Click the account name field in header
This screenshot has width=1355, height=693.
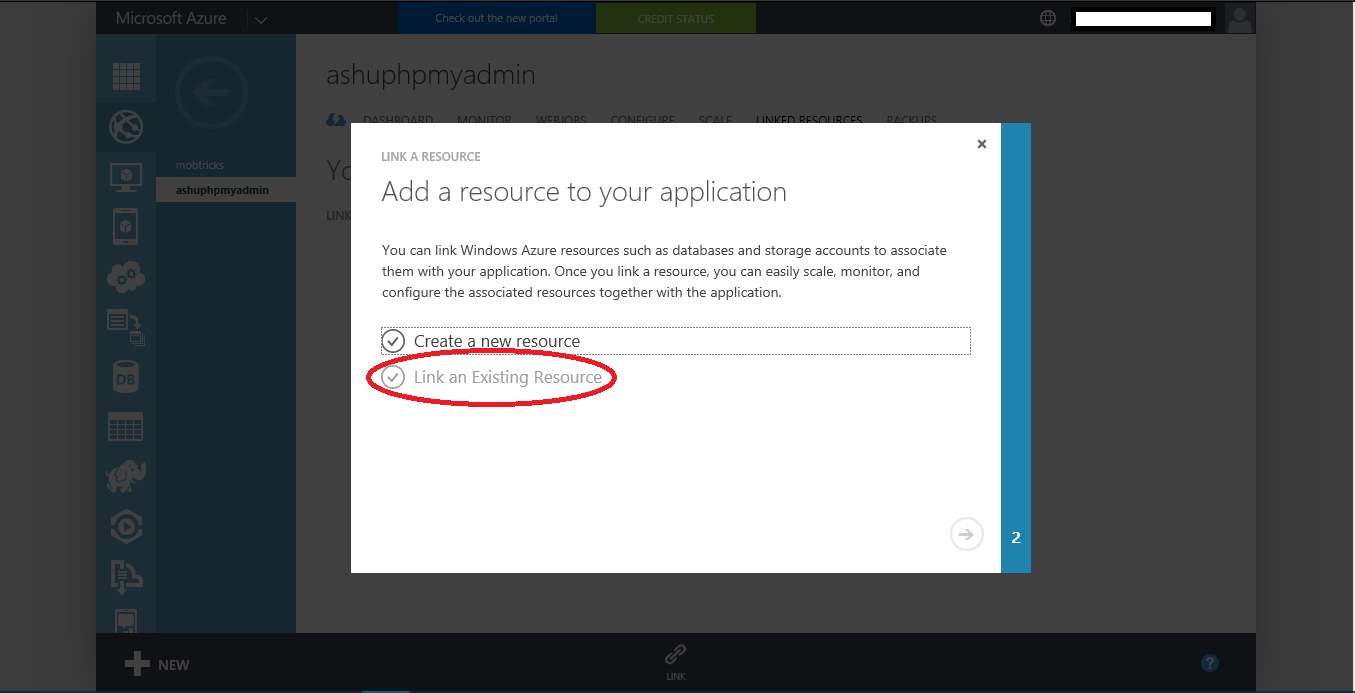click(1143, 18)
